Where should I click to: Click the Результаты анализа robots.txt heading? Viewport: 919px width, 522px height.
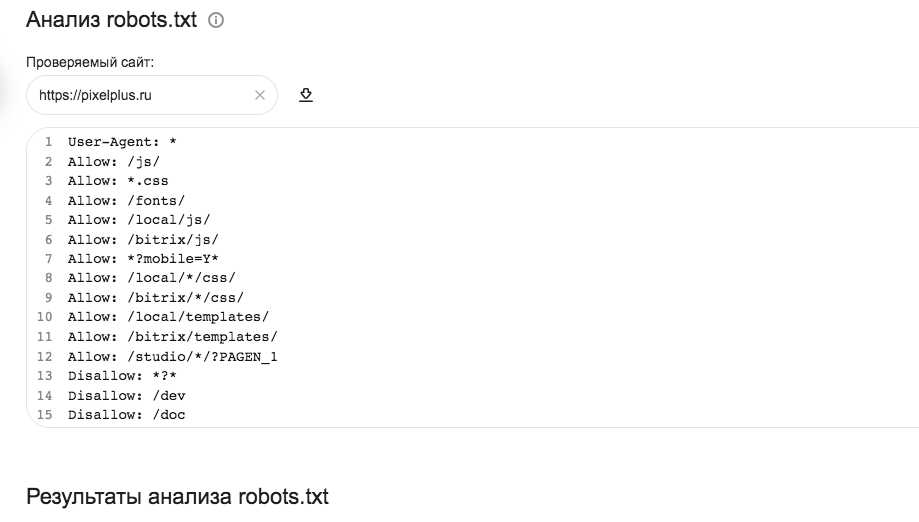coord(177,497)
